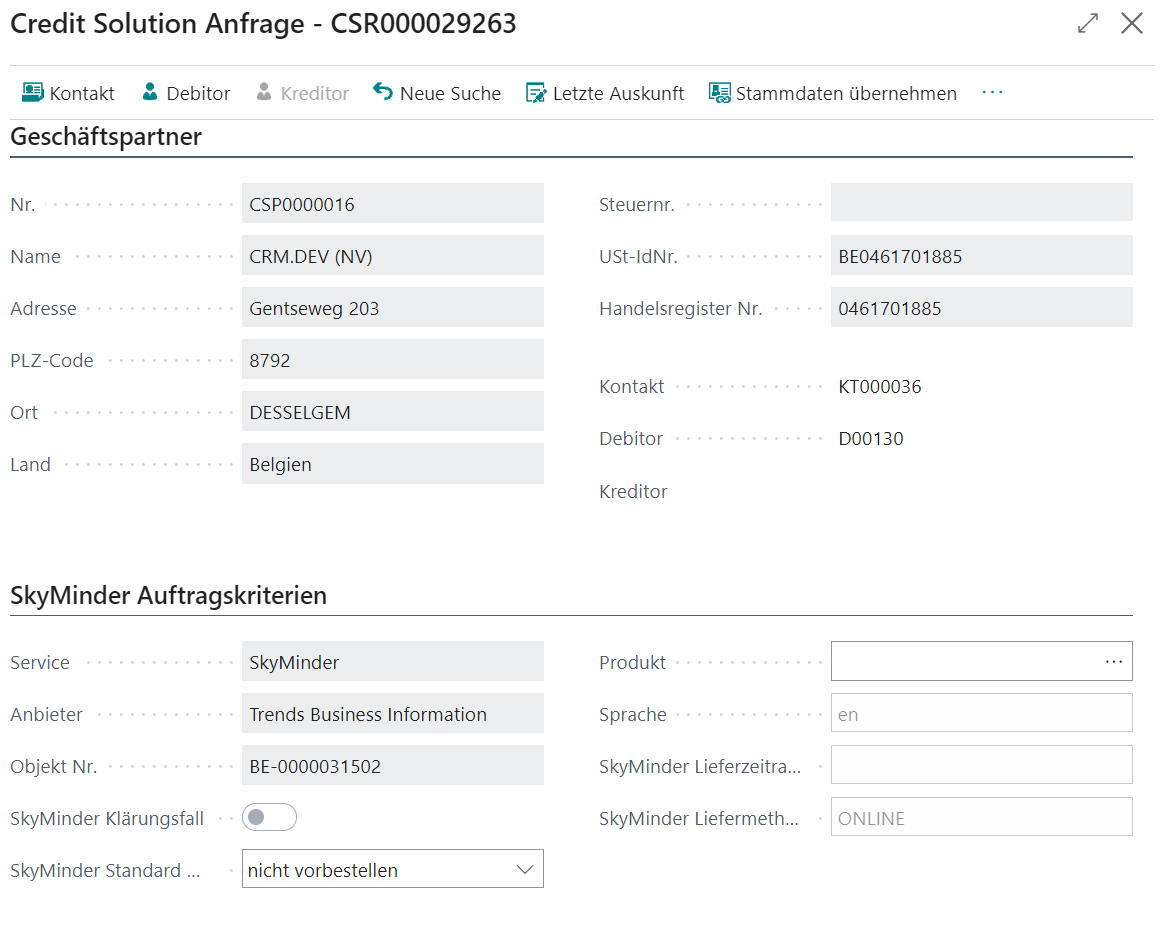Collapse the SkyMinder Auftragskriterien section
Image resolution: width=1166 pixels, height=950 pixels.
[167, 595]
